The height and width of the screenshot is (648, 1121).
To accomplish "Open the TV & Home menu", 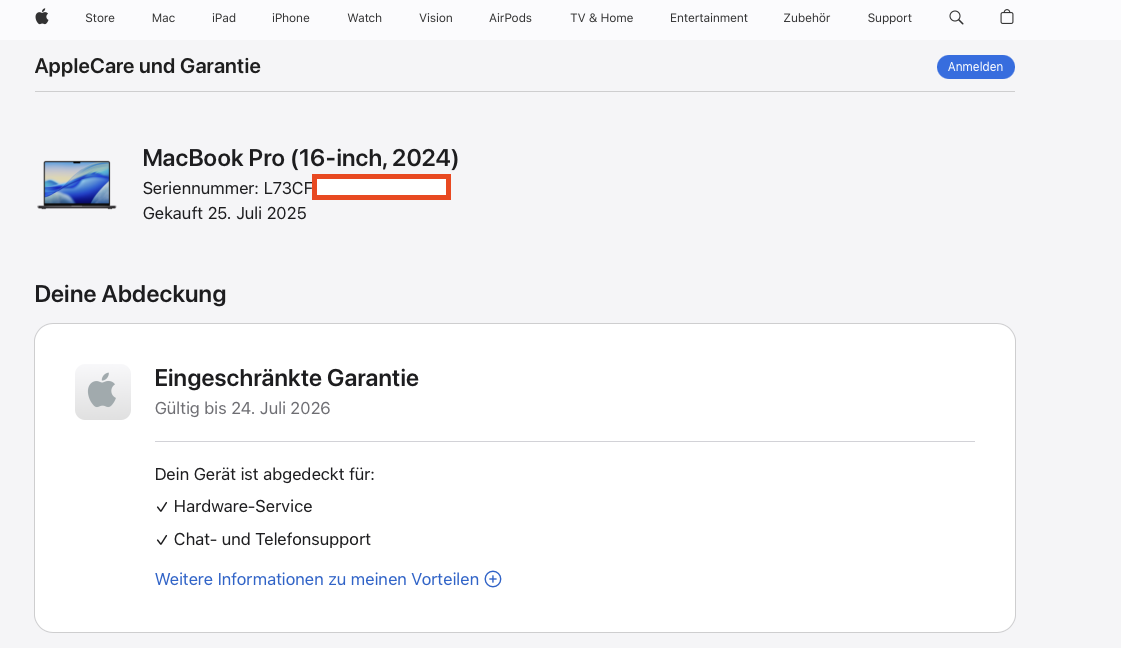I will tap(602, 18).
